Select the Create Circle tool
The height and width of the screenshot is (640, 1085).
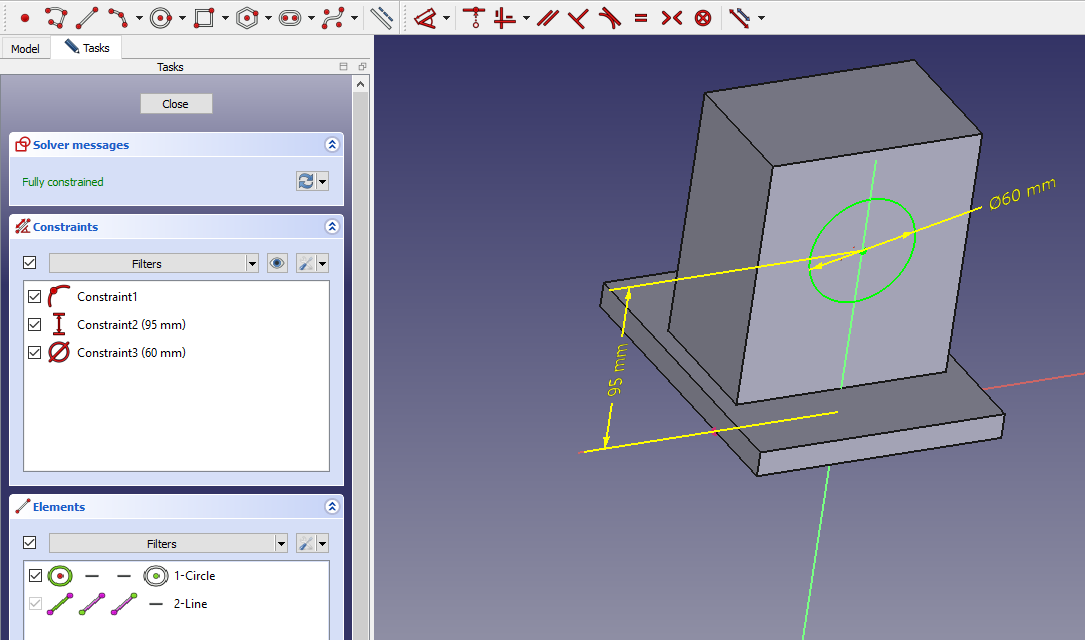tap(161, 18)
